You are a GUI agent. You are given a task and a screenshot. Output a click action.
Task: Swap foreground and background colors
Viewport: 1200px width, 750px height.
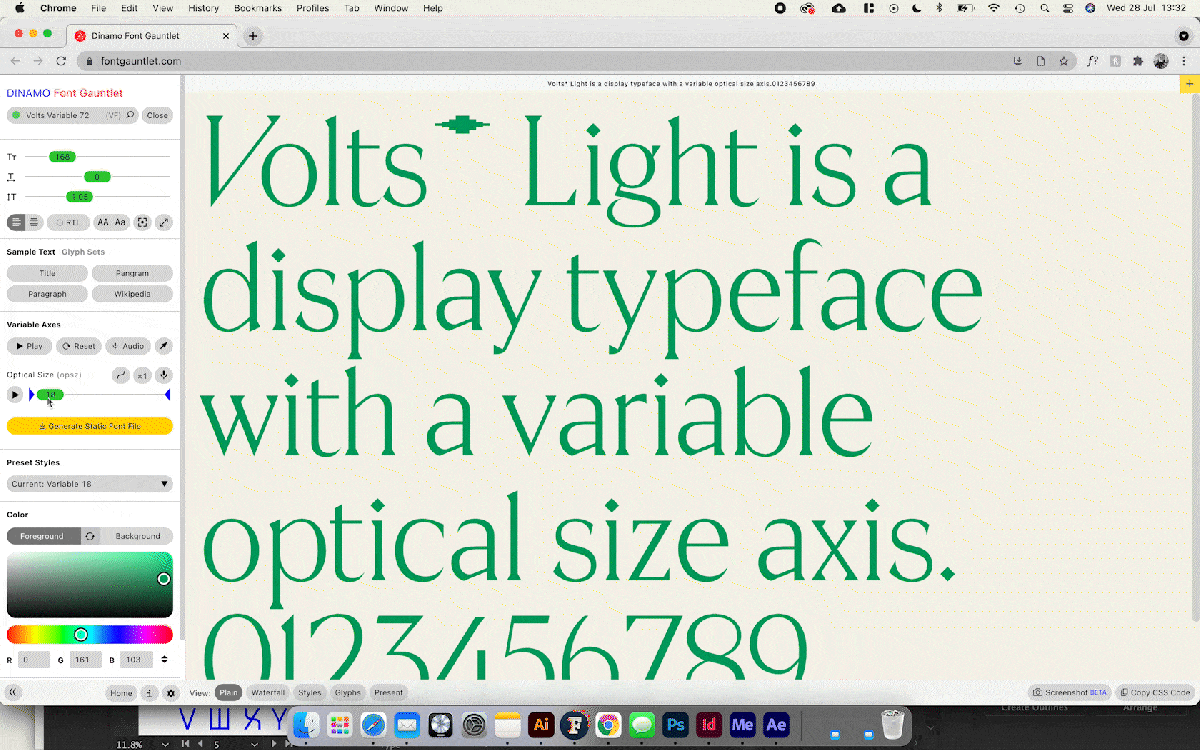[x=90, y=536]
